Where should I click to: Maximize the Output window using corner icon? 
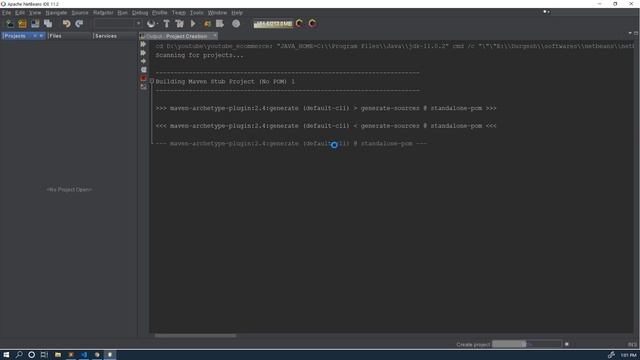(636, 33)
